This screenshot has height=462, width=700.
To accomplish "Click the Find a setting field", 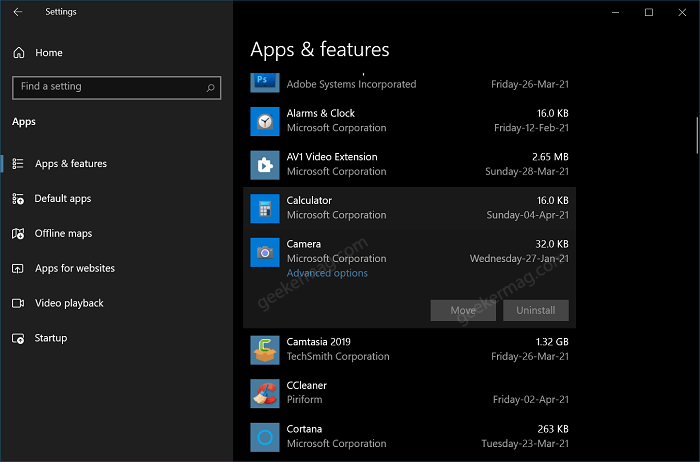I will click(x=117, y=87).
